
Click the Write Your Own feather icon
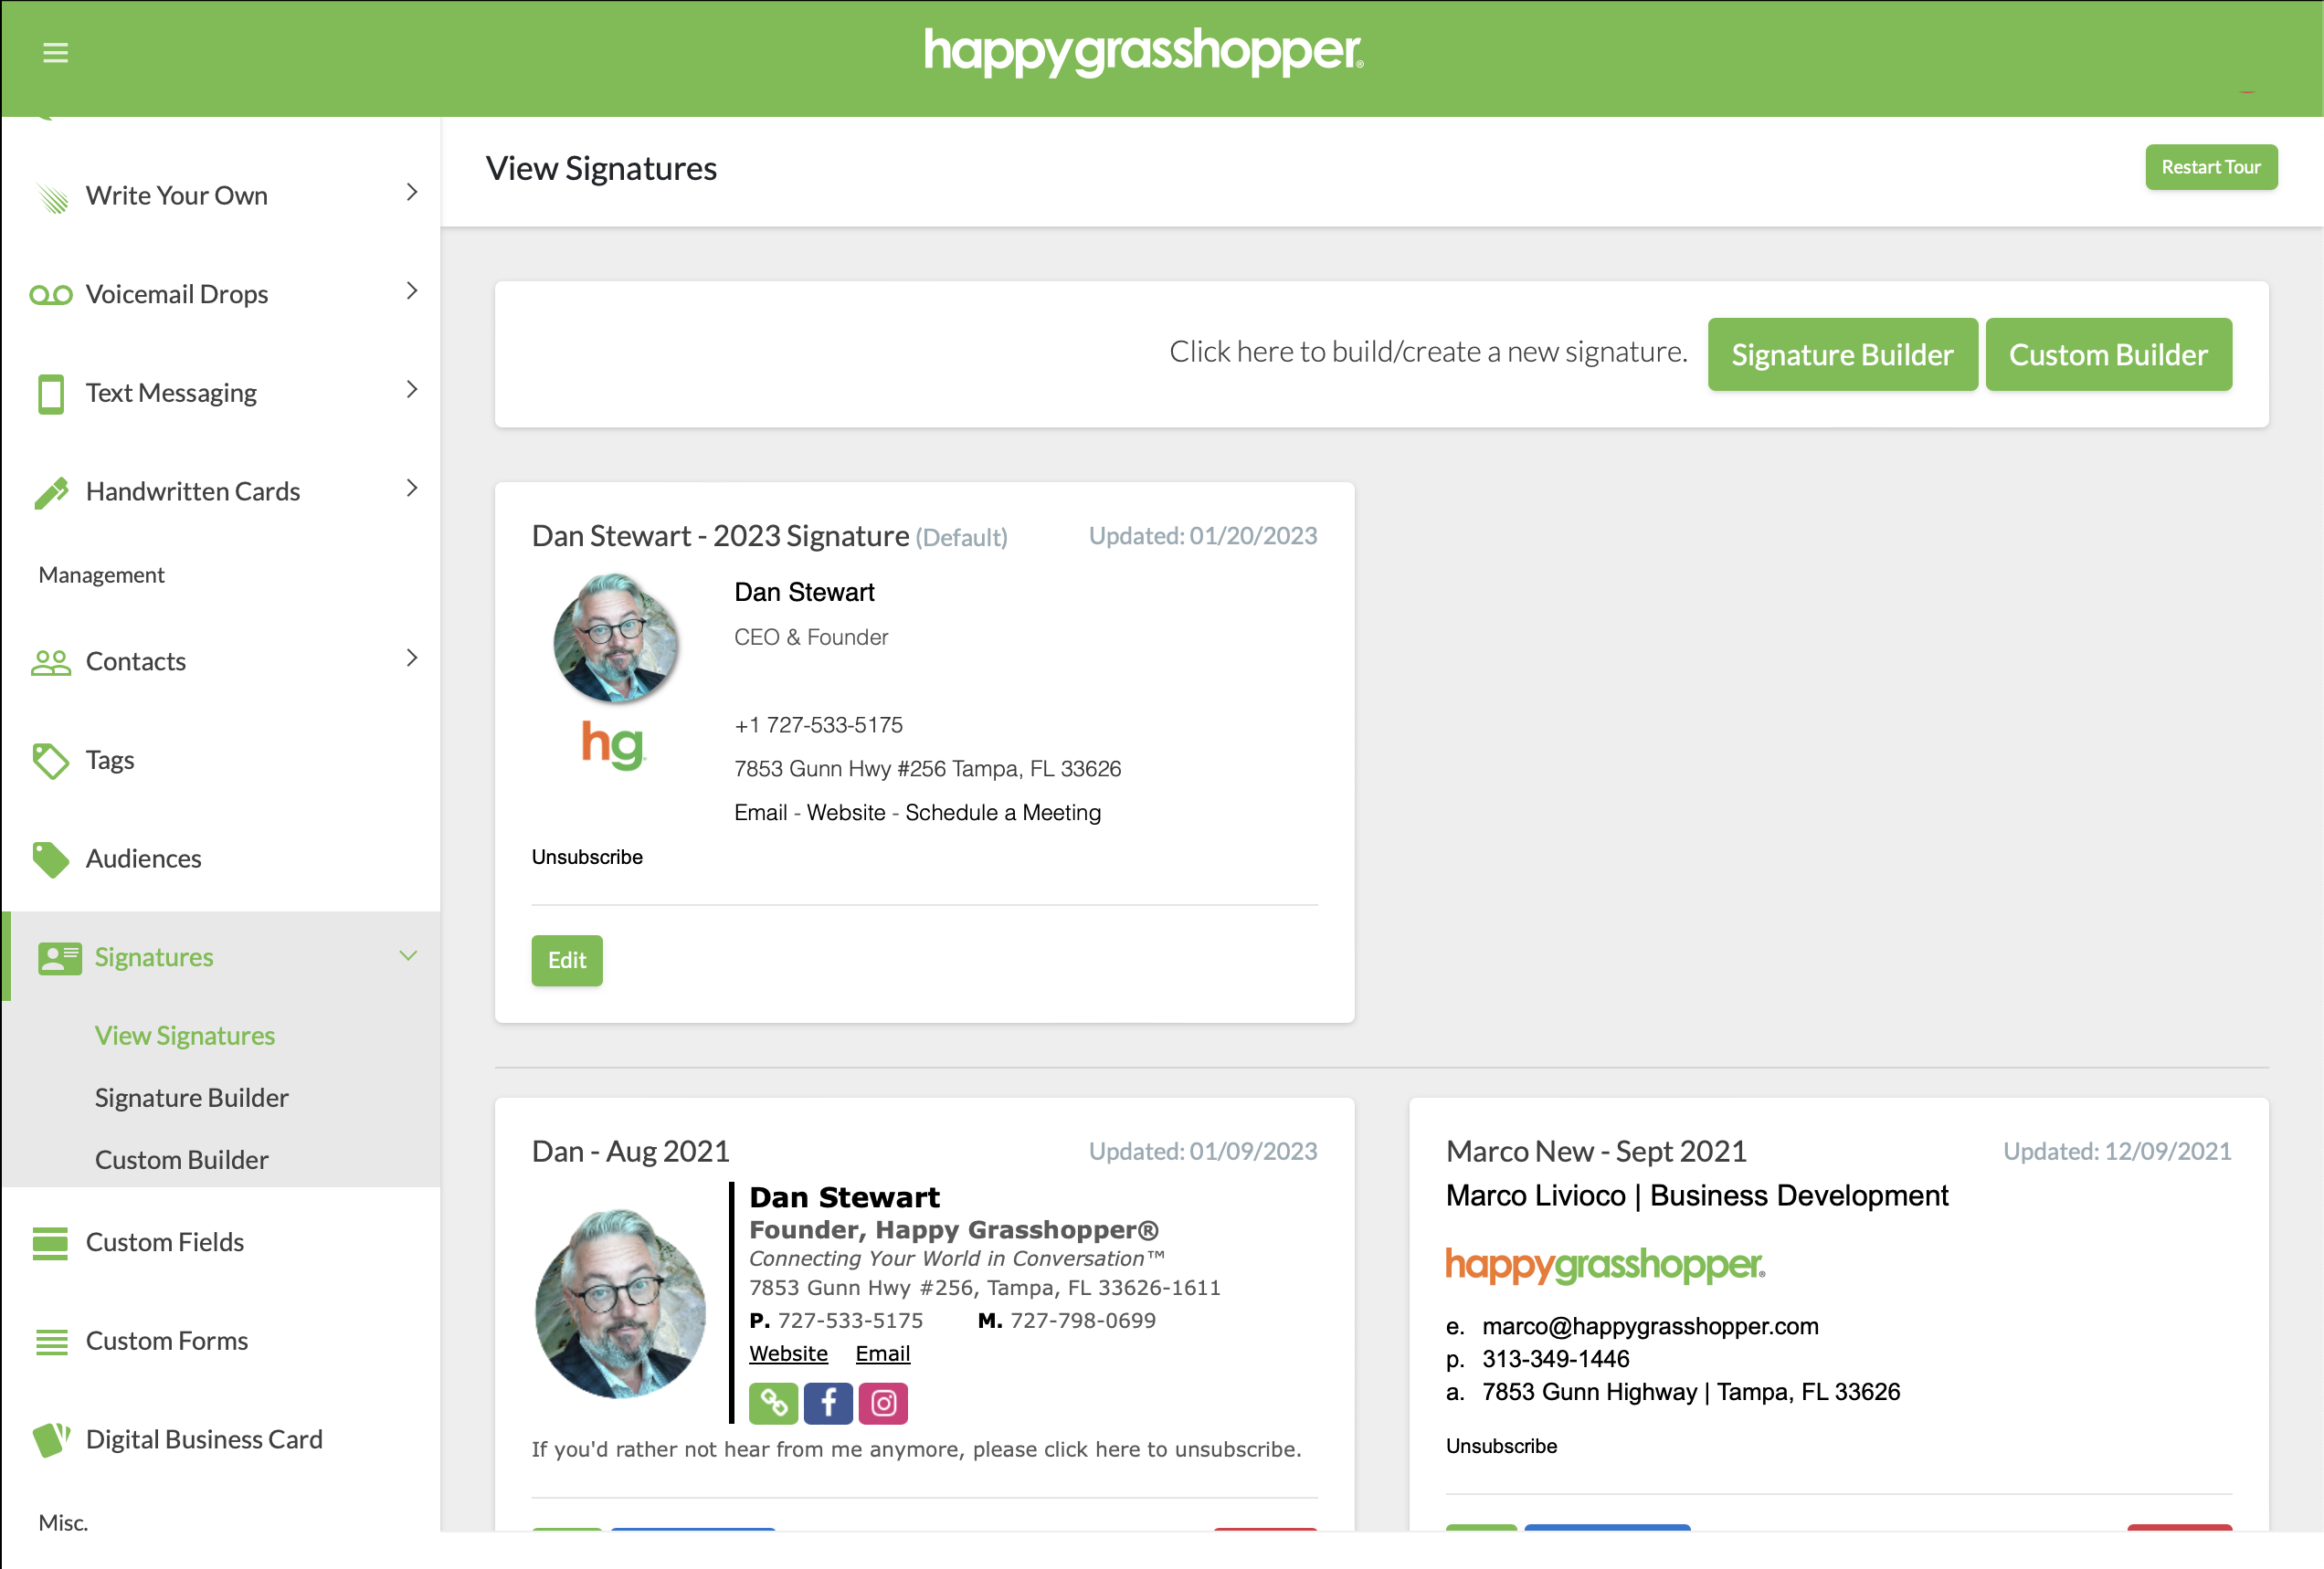[52, 197]
